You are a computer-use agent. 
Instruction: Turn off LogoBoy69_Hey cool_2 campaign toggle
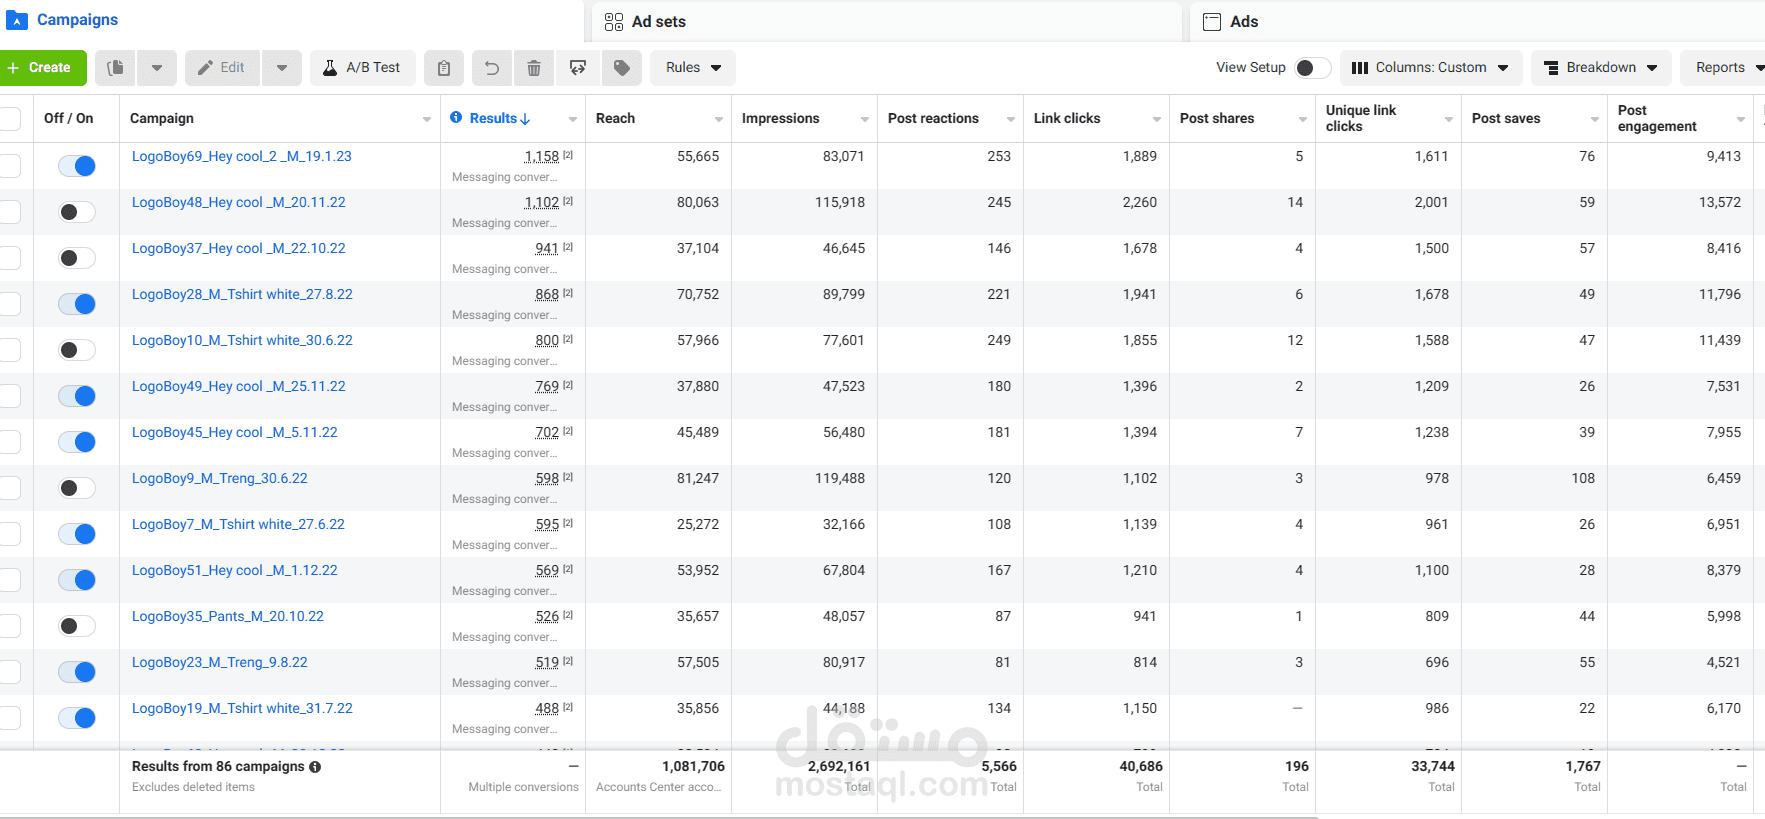(x=77, y=166)
